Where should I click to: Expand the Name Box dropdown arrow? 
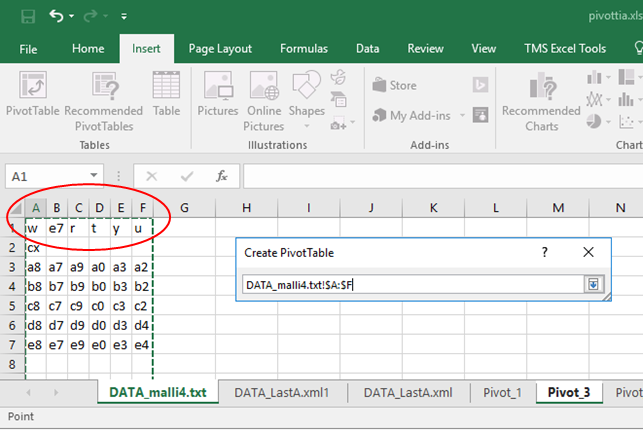tap(94, 176)
